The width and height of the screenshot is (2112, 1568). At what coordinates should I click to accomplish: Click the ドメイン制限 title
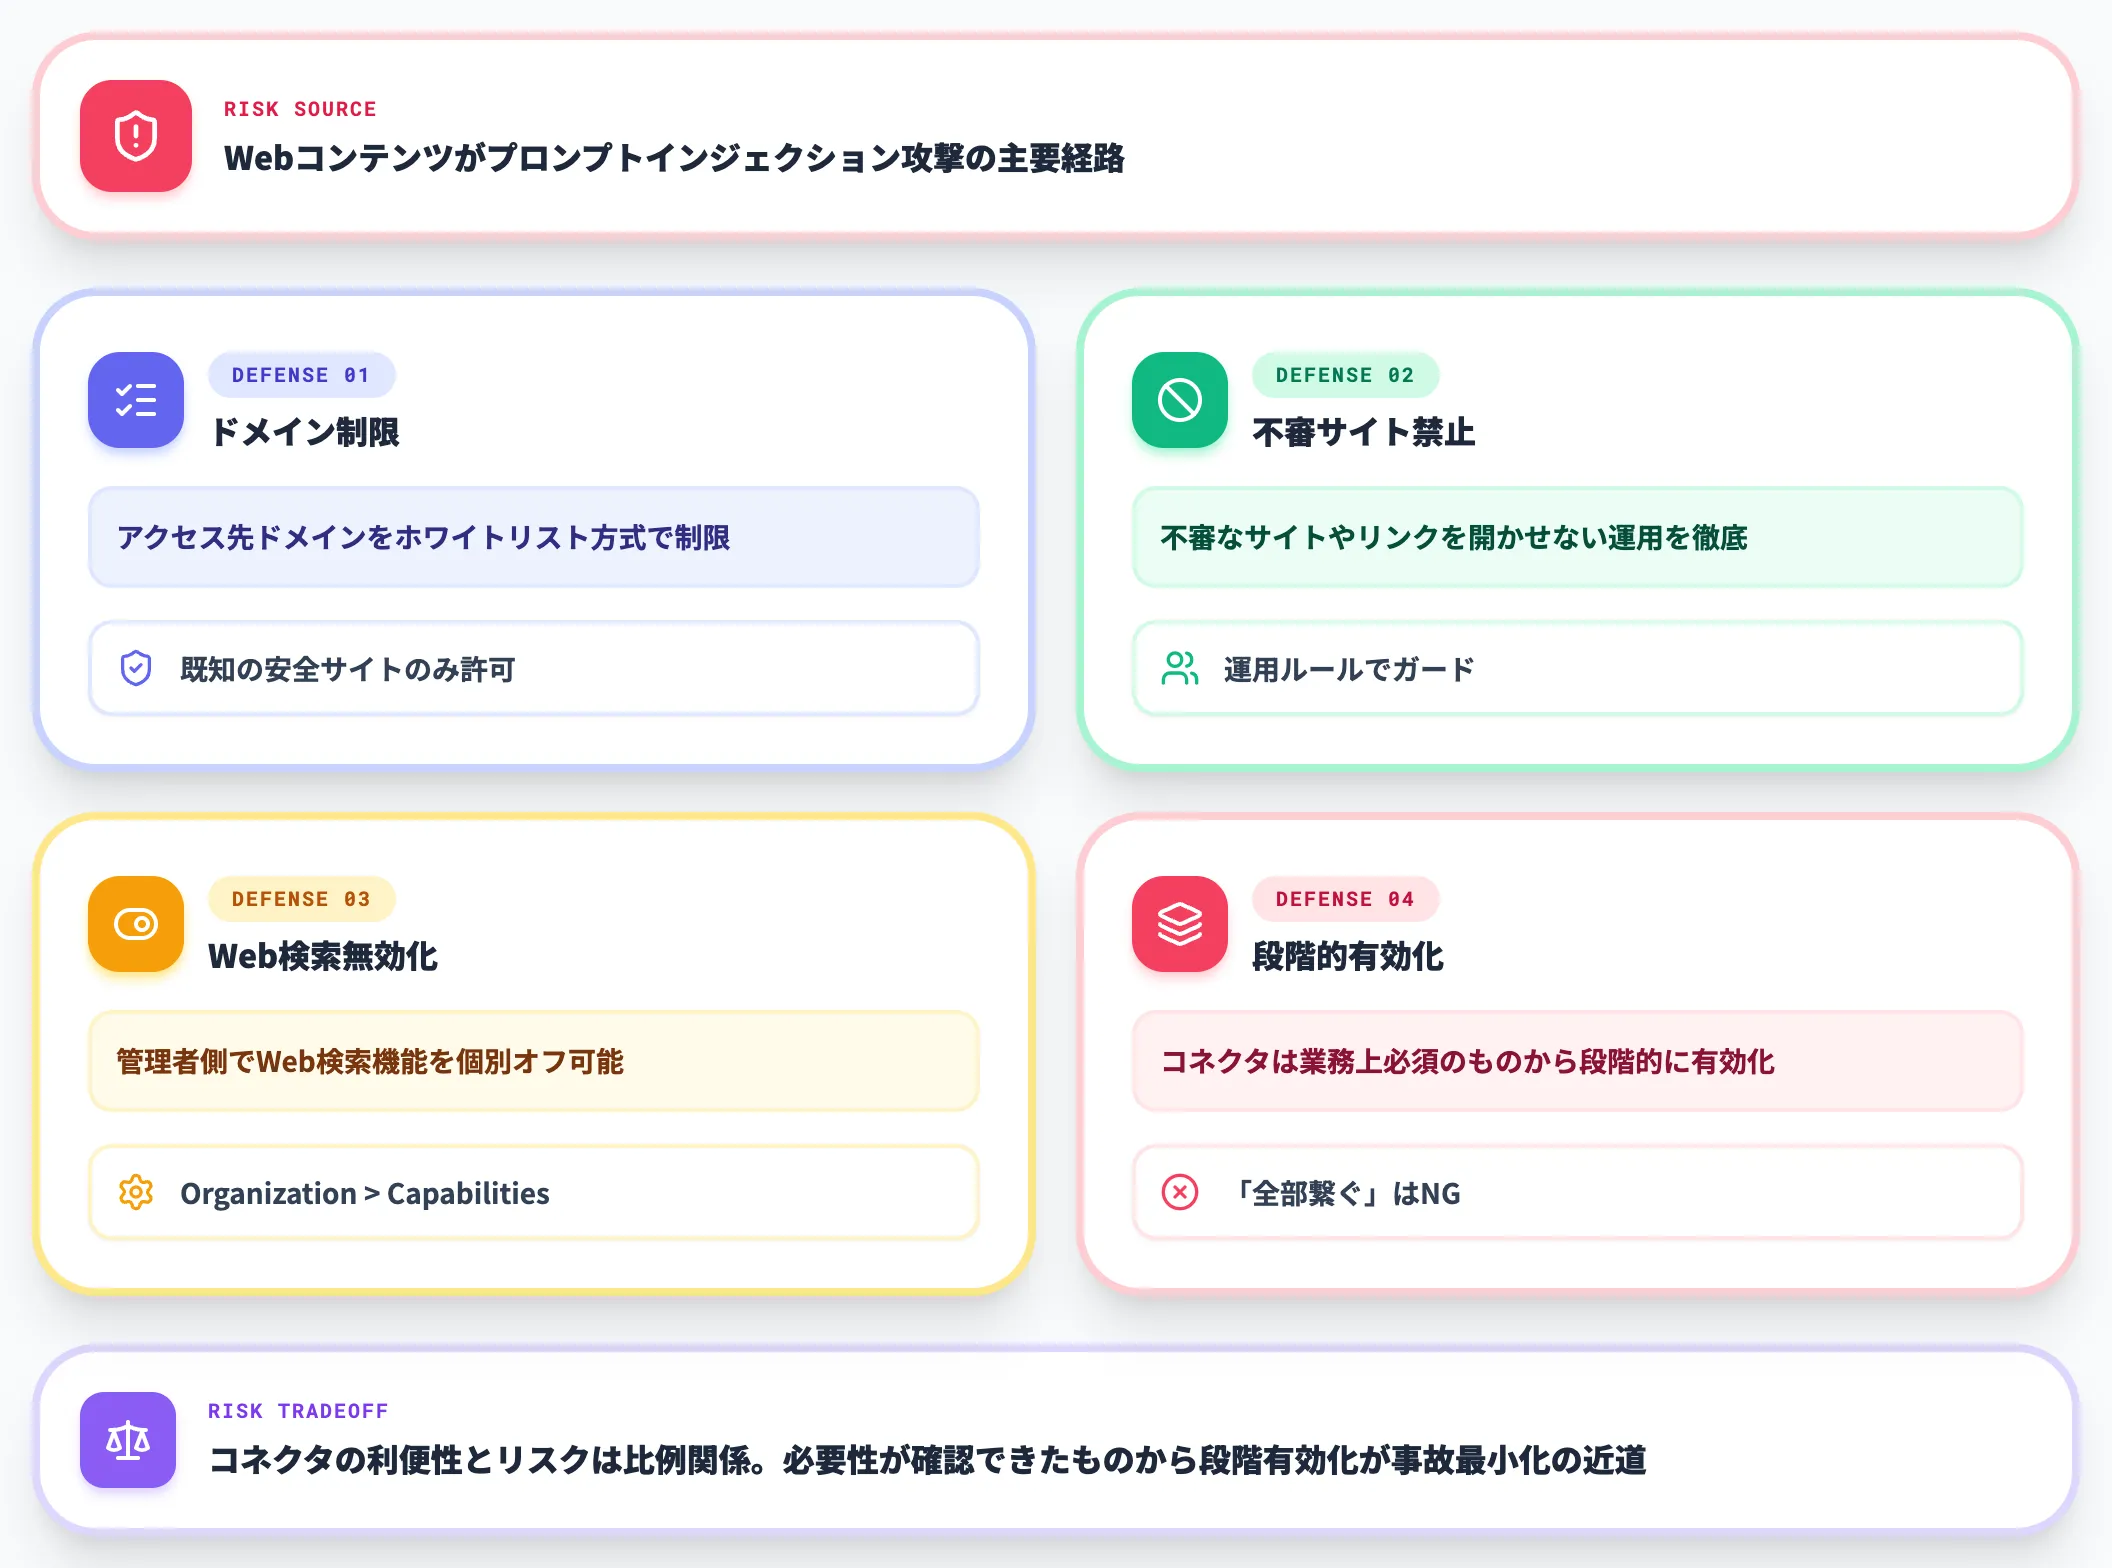tap(305, 432)
